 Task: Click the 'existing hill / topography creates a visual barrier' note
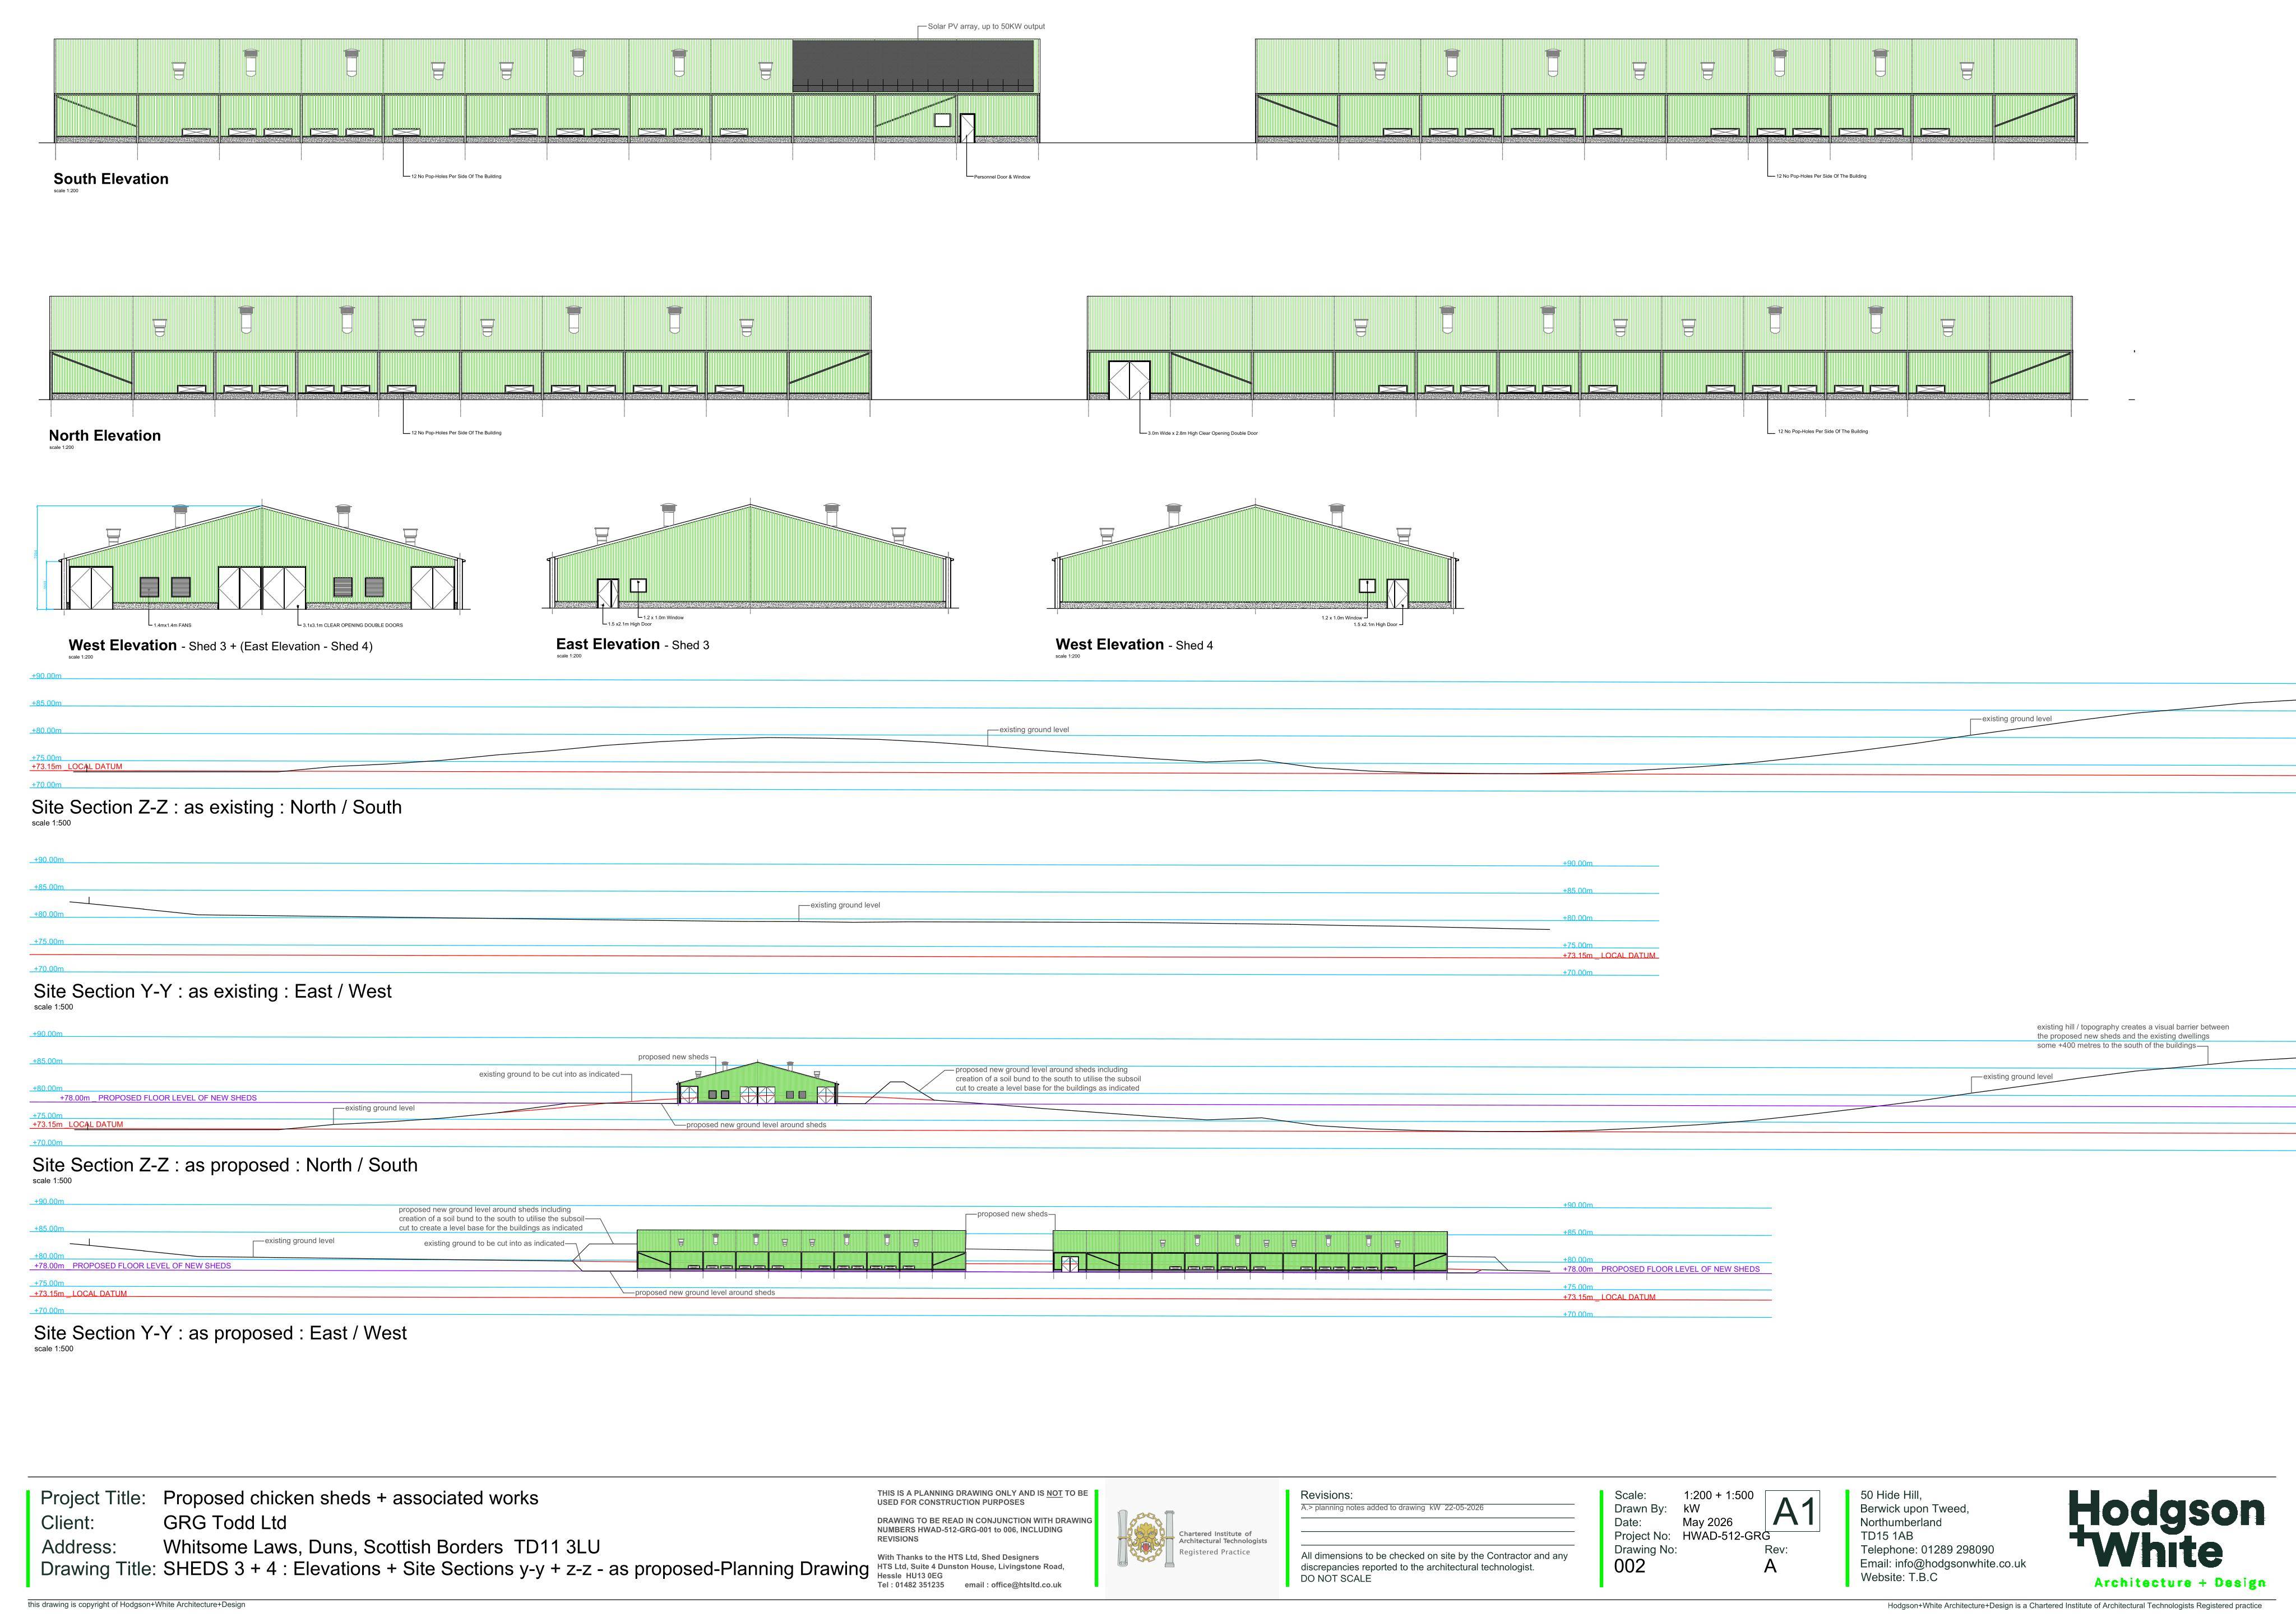[2133, 1036]
